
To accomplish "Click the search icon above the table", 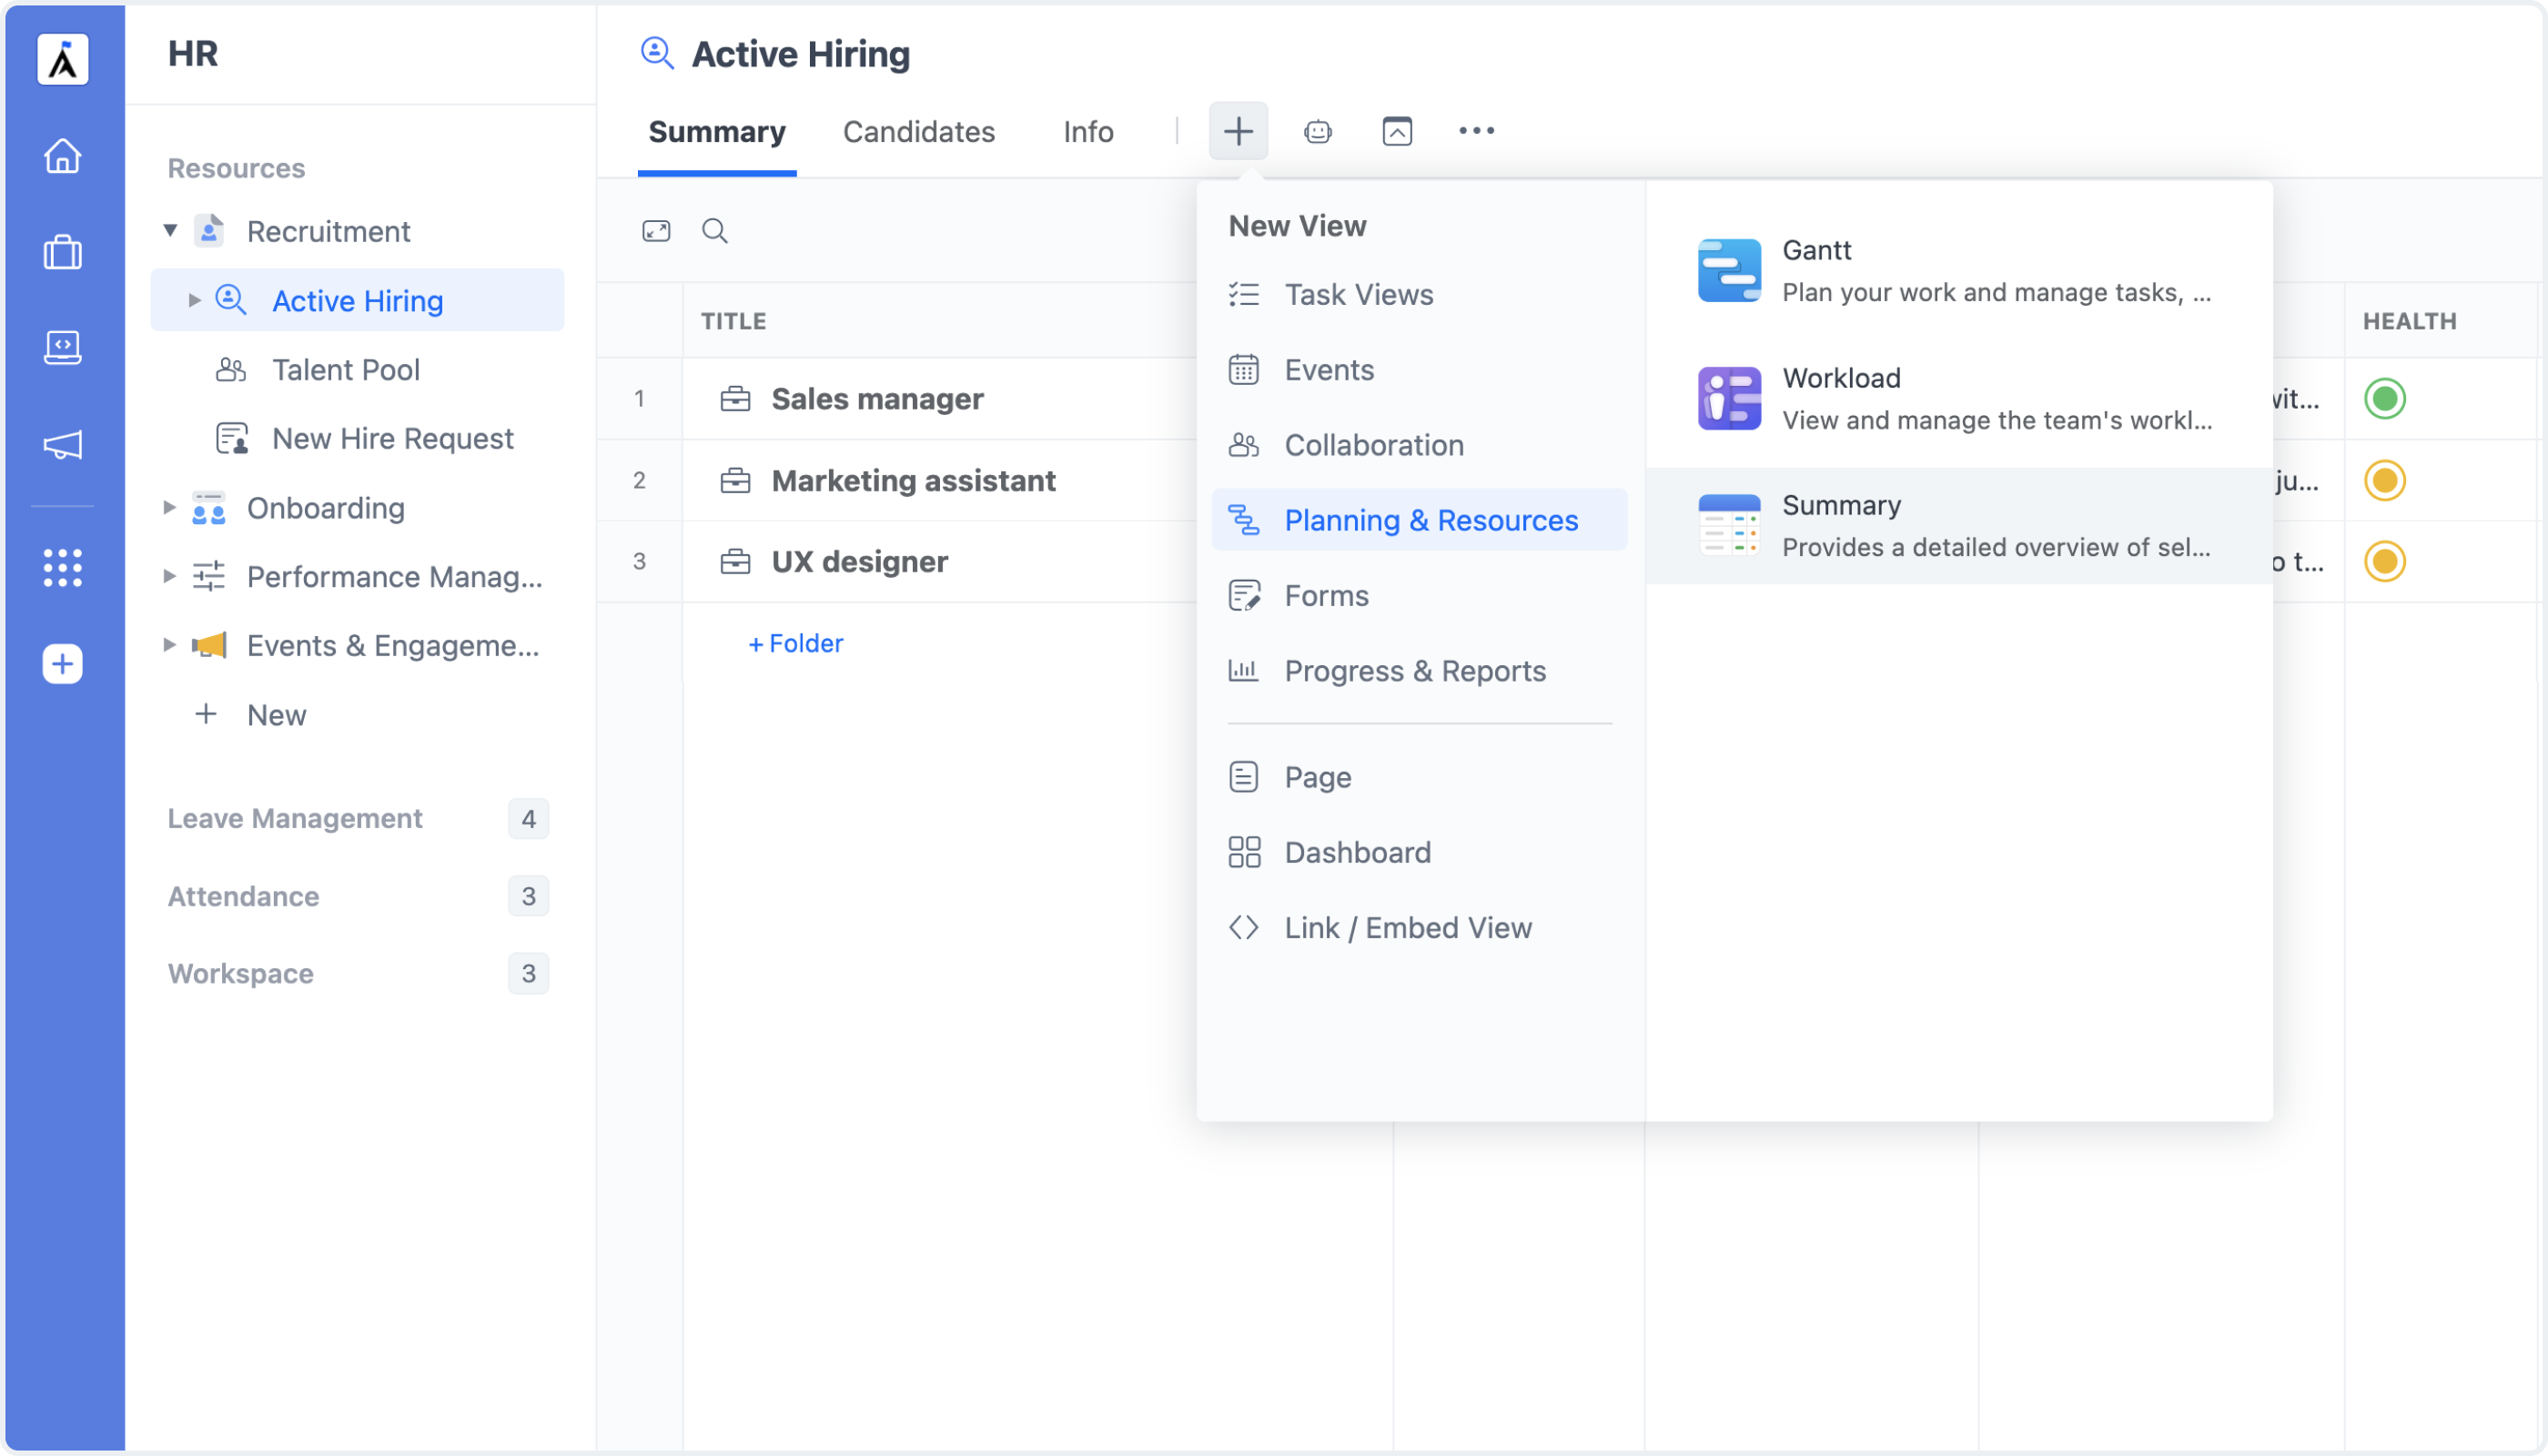I will [715, 231].
